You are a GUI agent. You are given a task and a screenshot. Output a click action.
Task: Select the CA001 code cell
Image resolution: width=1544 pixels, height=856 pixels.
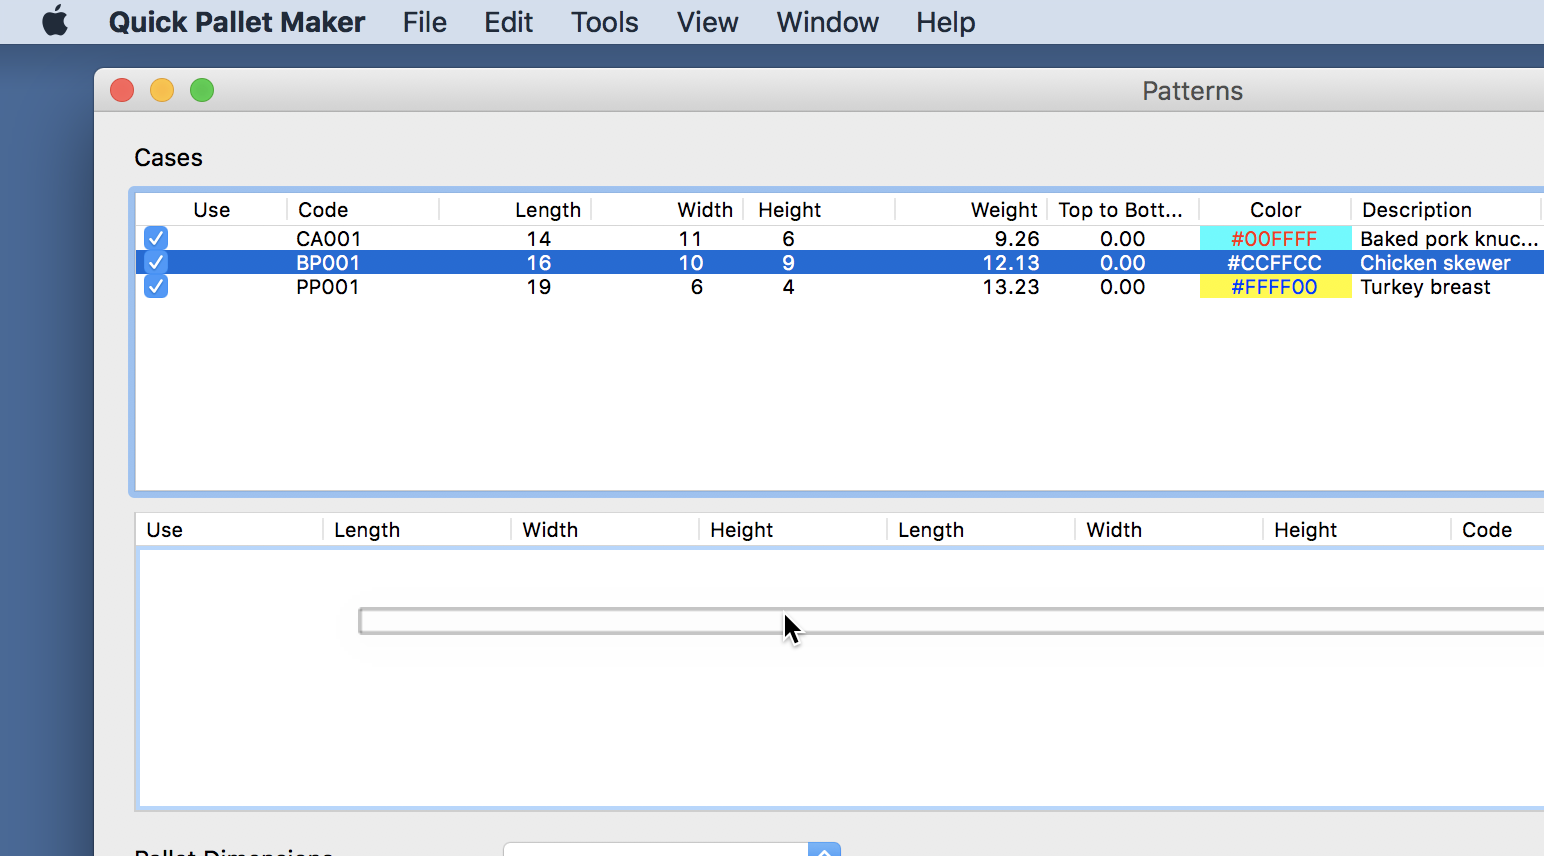(329, 238)
